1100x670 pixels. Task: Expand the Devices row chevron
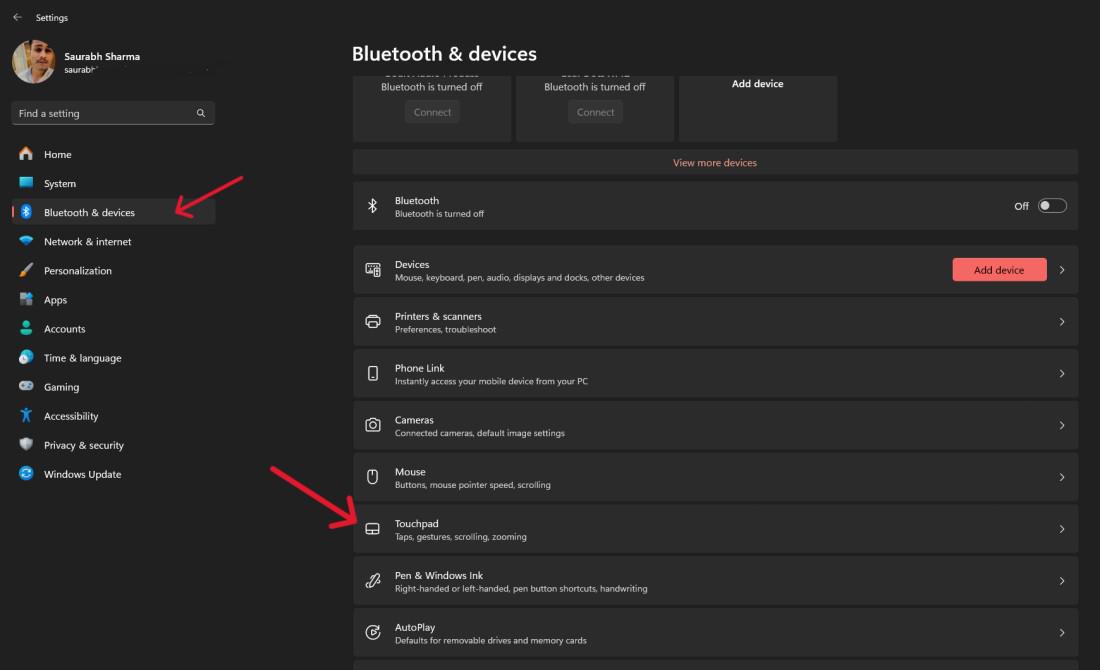[x=1062, y=269]
